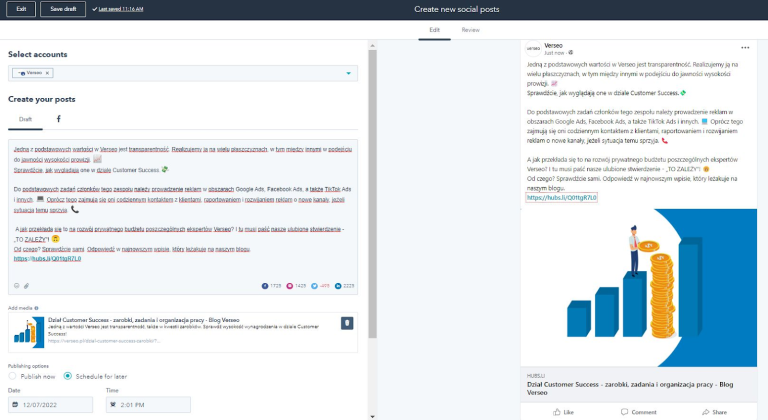The image size is (768, 420).
Task: Remove the Verseo account chip
Action: (47, 73)
